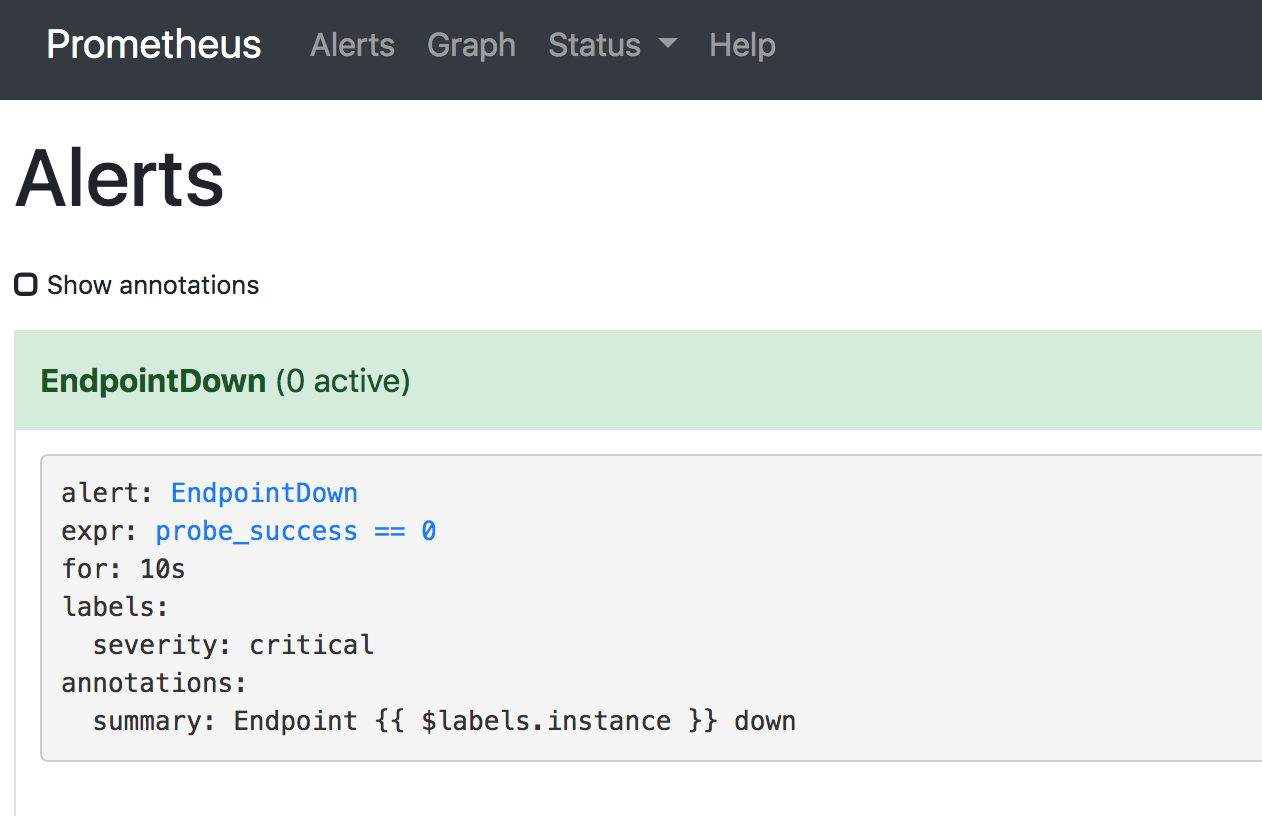The width and height of the screenshot is (1262, 816).
Task: Enable the Show annotations checkbox
Action: [x=26, y=285]
